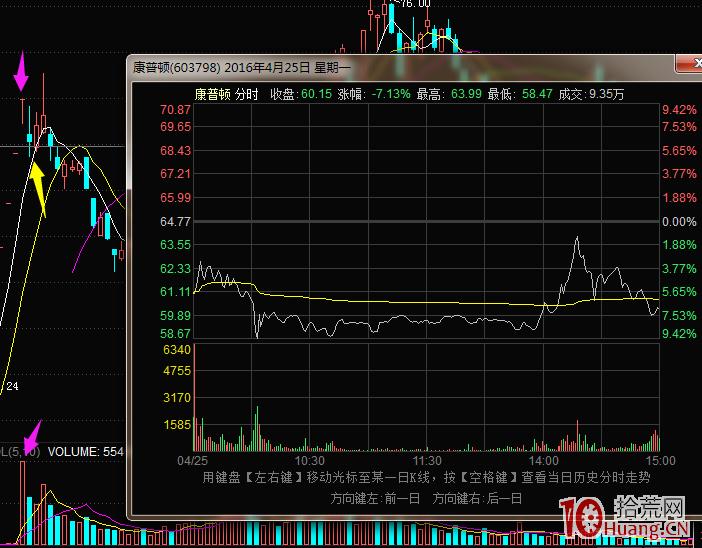Click the tallest opening volume bar at 04/25

tap(194, 398)
